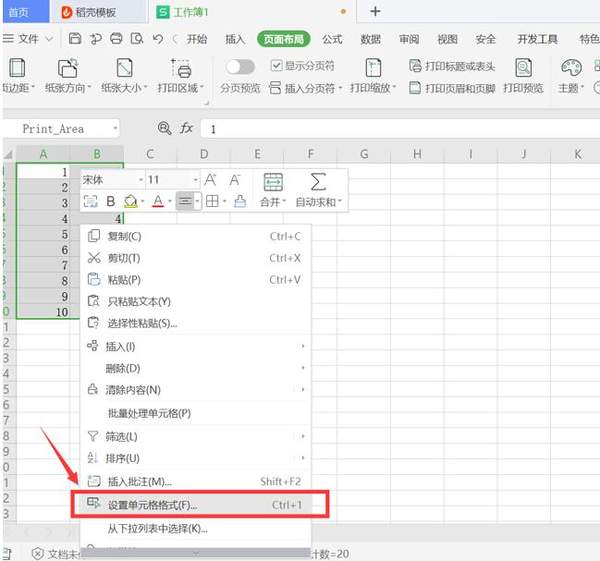Uncheck the 显示分页符 checkbox

(277, 66)
